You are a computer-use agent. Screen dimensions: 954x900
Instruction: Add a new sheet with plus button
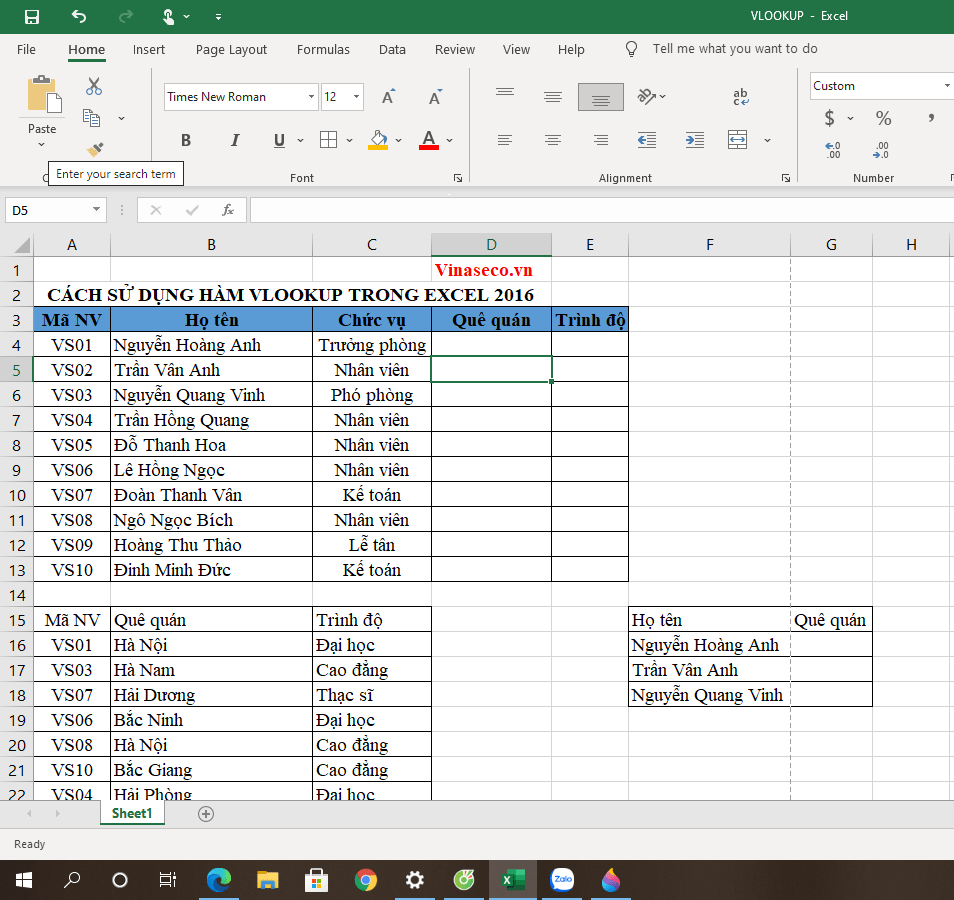[x=206, y=814]
